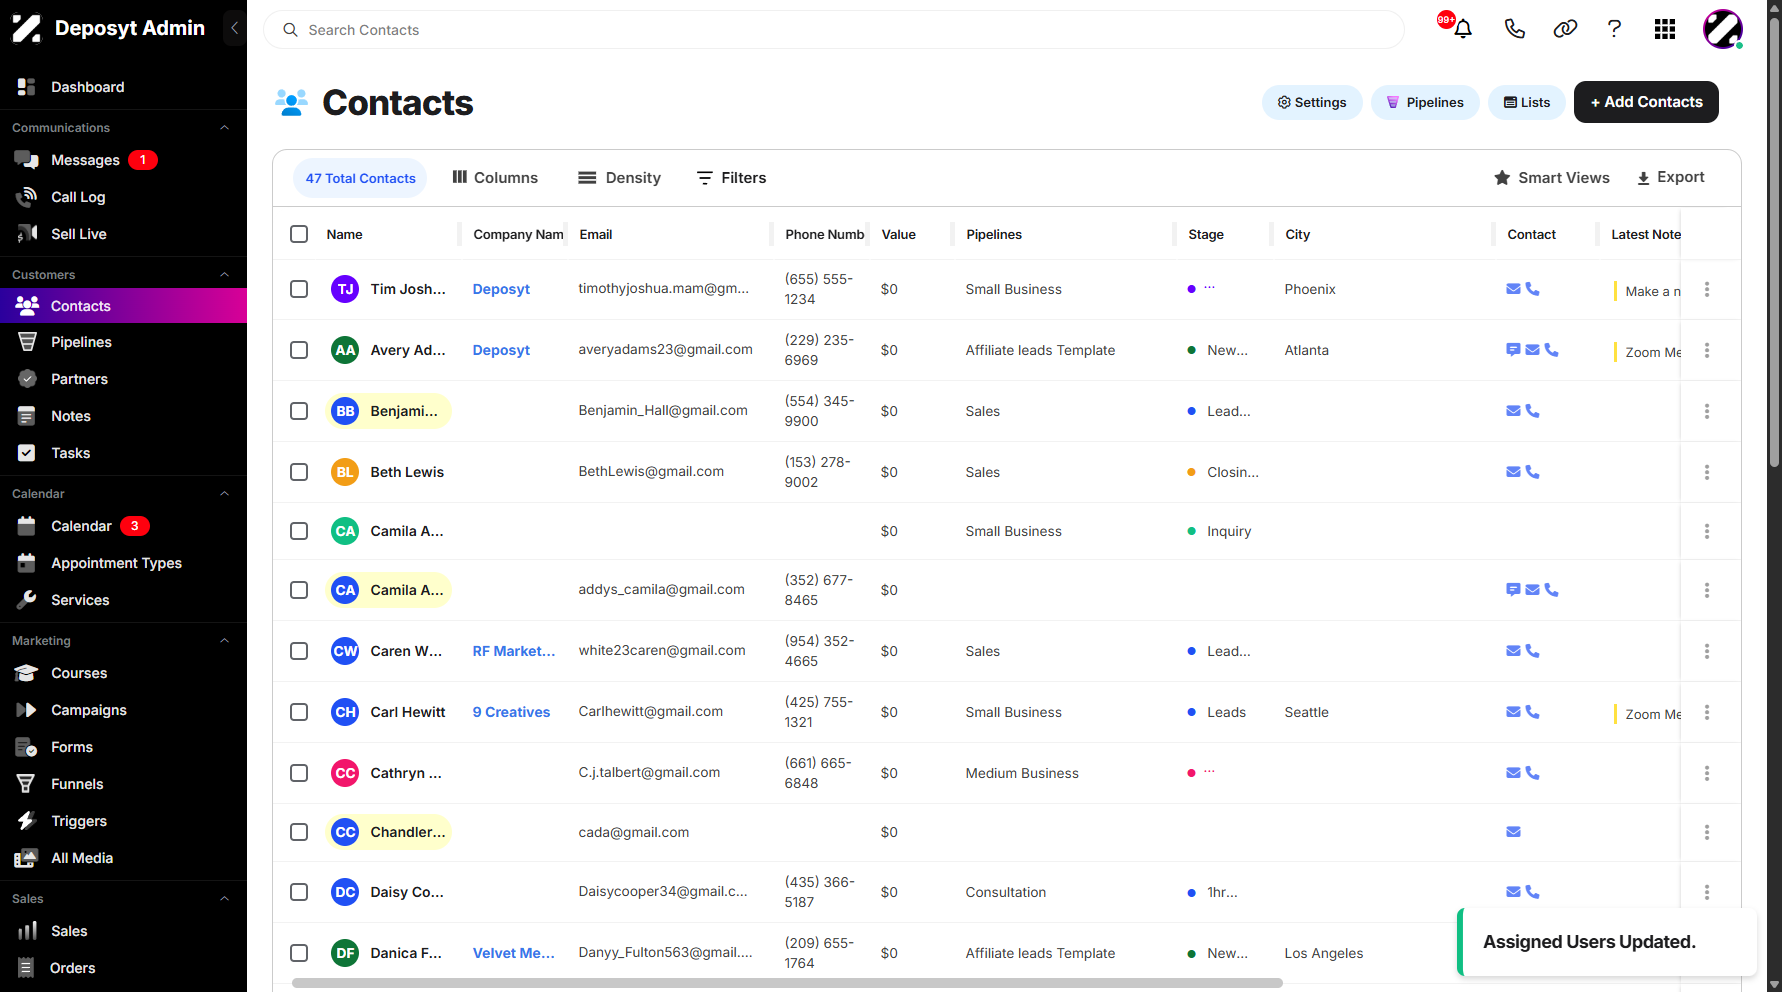Check the Tim Josh row checkbox
Viewport: 1782px width, 992px height.
pos(299,289)
